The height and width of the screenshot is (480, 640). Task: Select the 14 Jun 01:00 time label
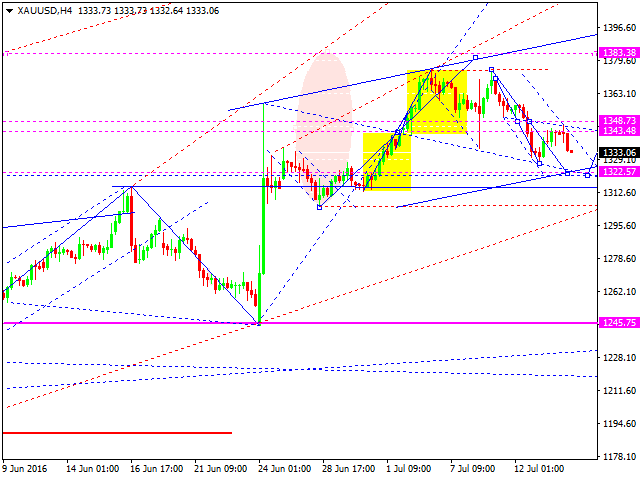click(x=93, y=469)
